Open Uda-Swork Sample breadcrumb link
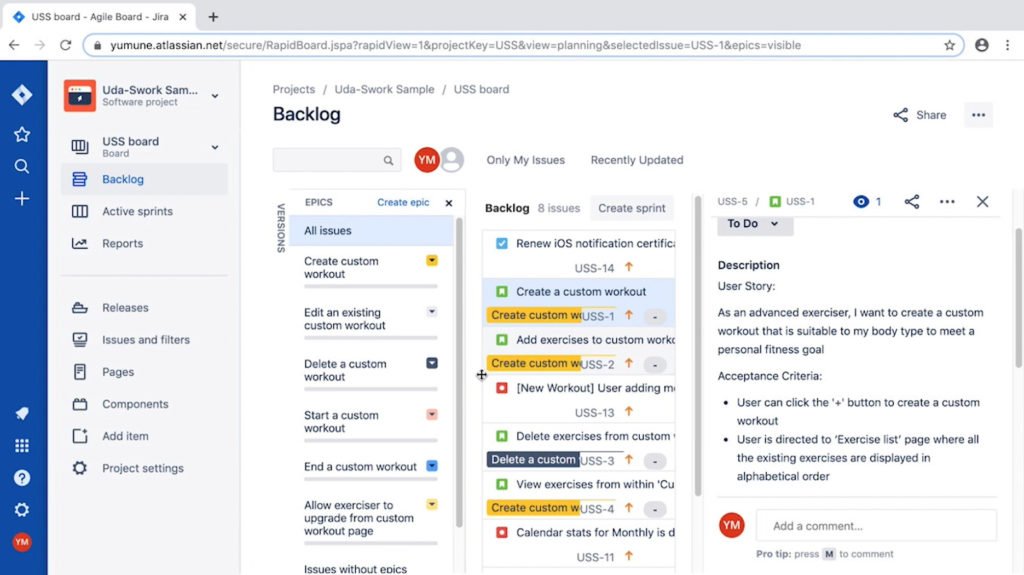The width and height of the screenshot is (1024, 575). pos(384,90)
